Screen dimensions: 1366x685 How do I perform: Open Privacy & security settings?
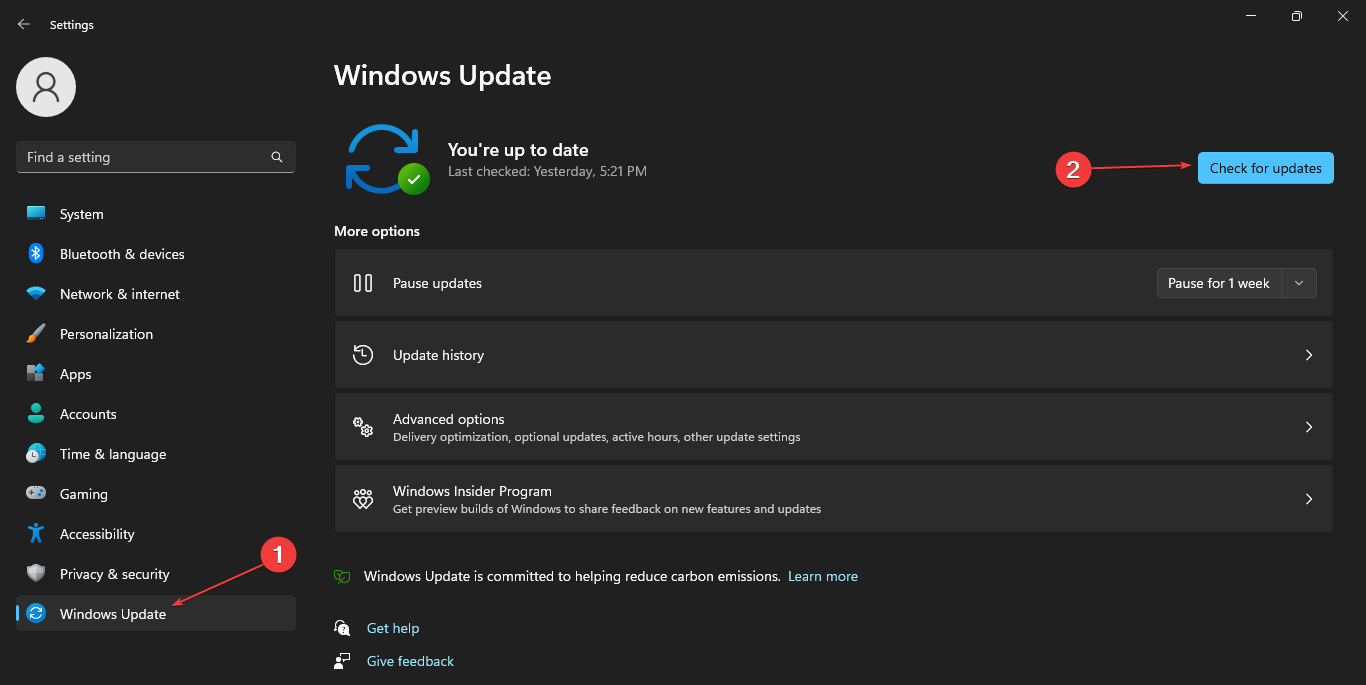click(114, 573)
